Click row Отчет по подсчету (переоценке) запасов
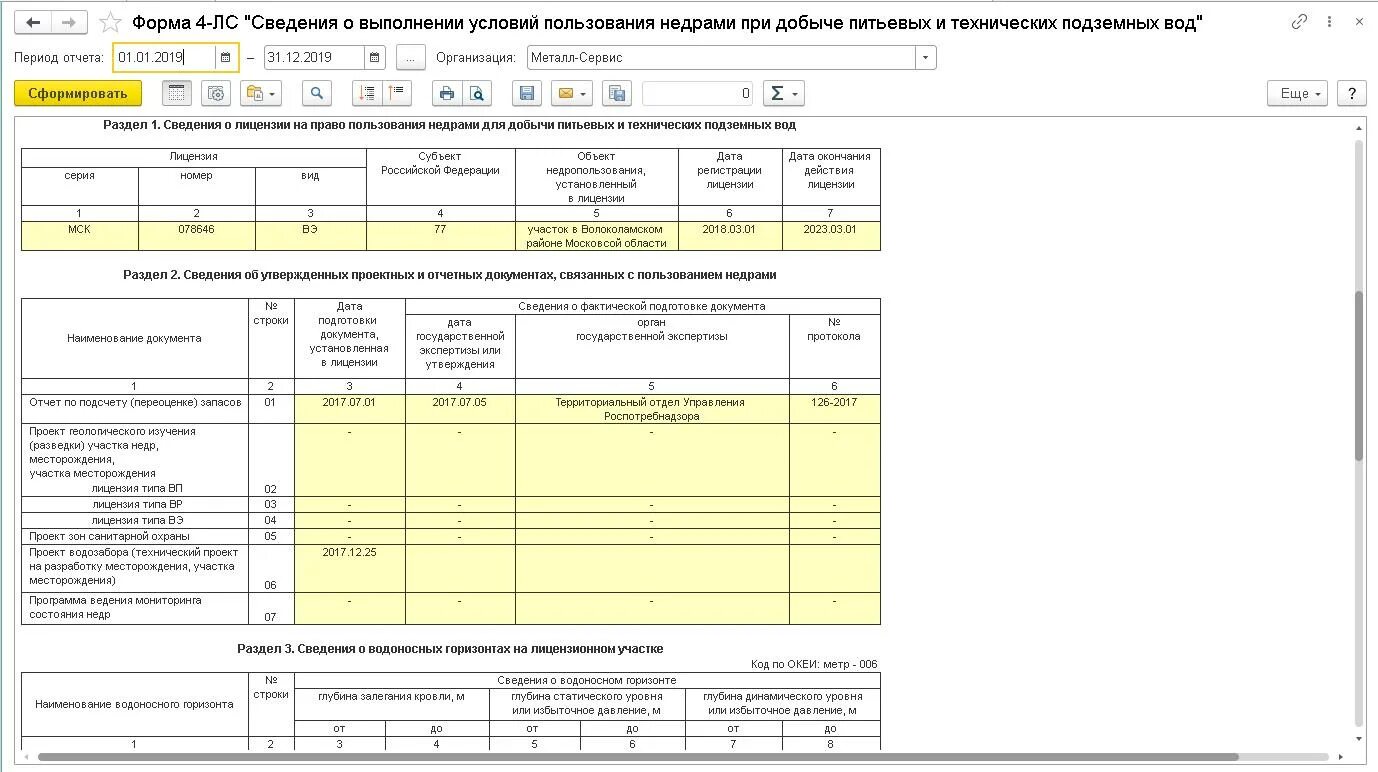Image resolution: width=1378 pixels, height=772 pixels. coord(135,409)
